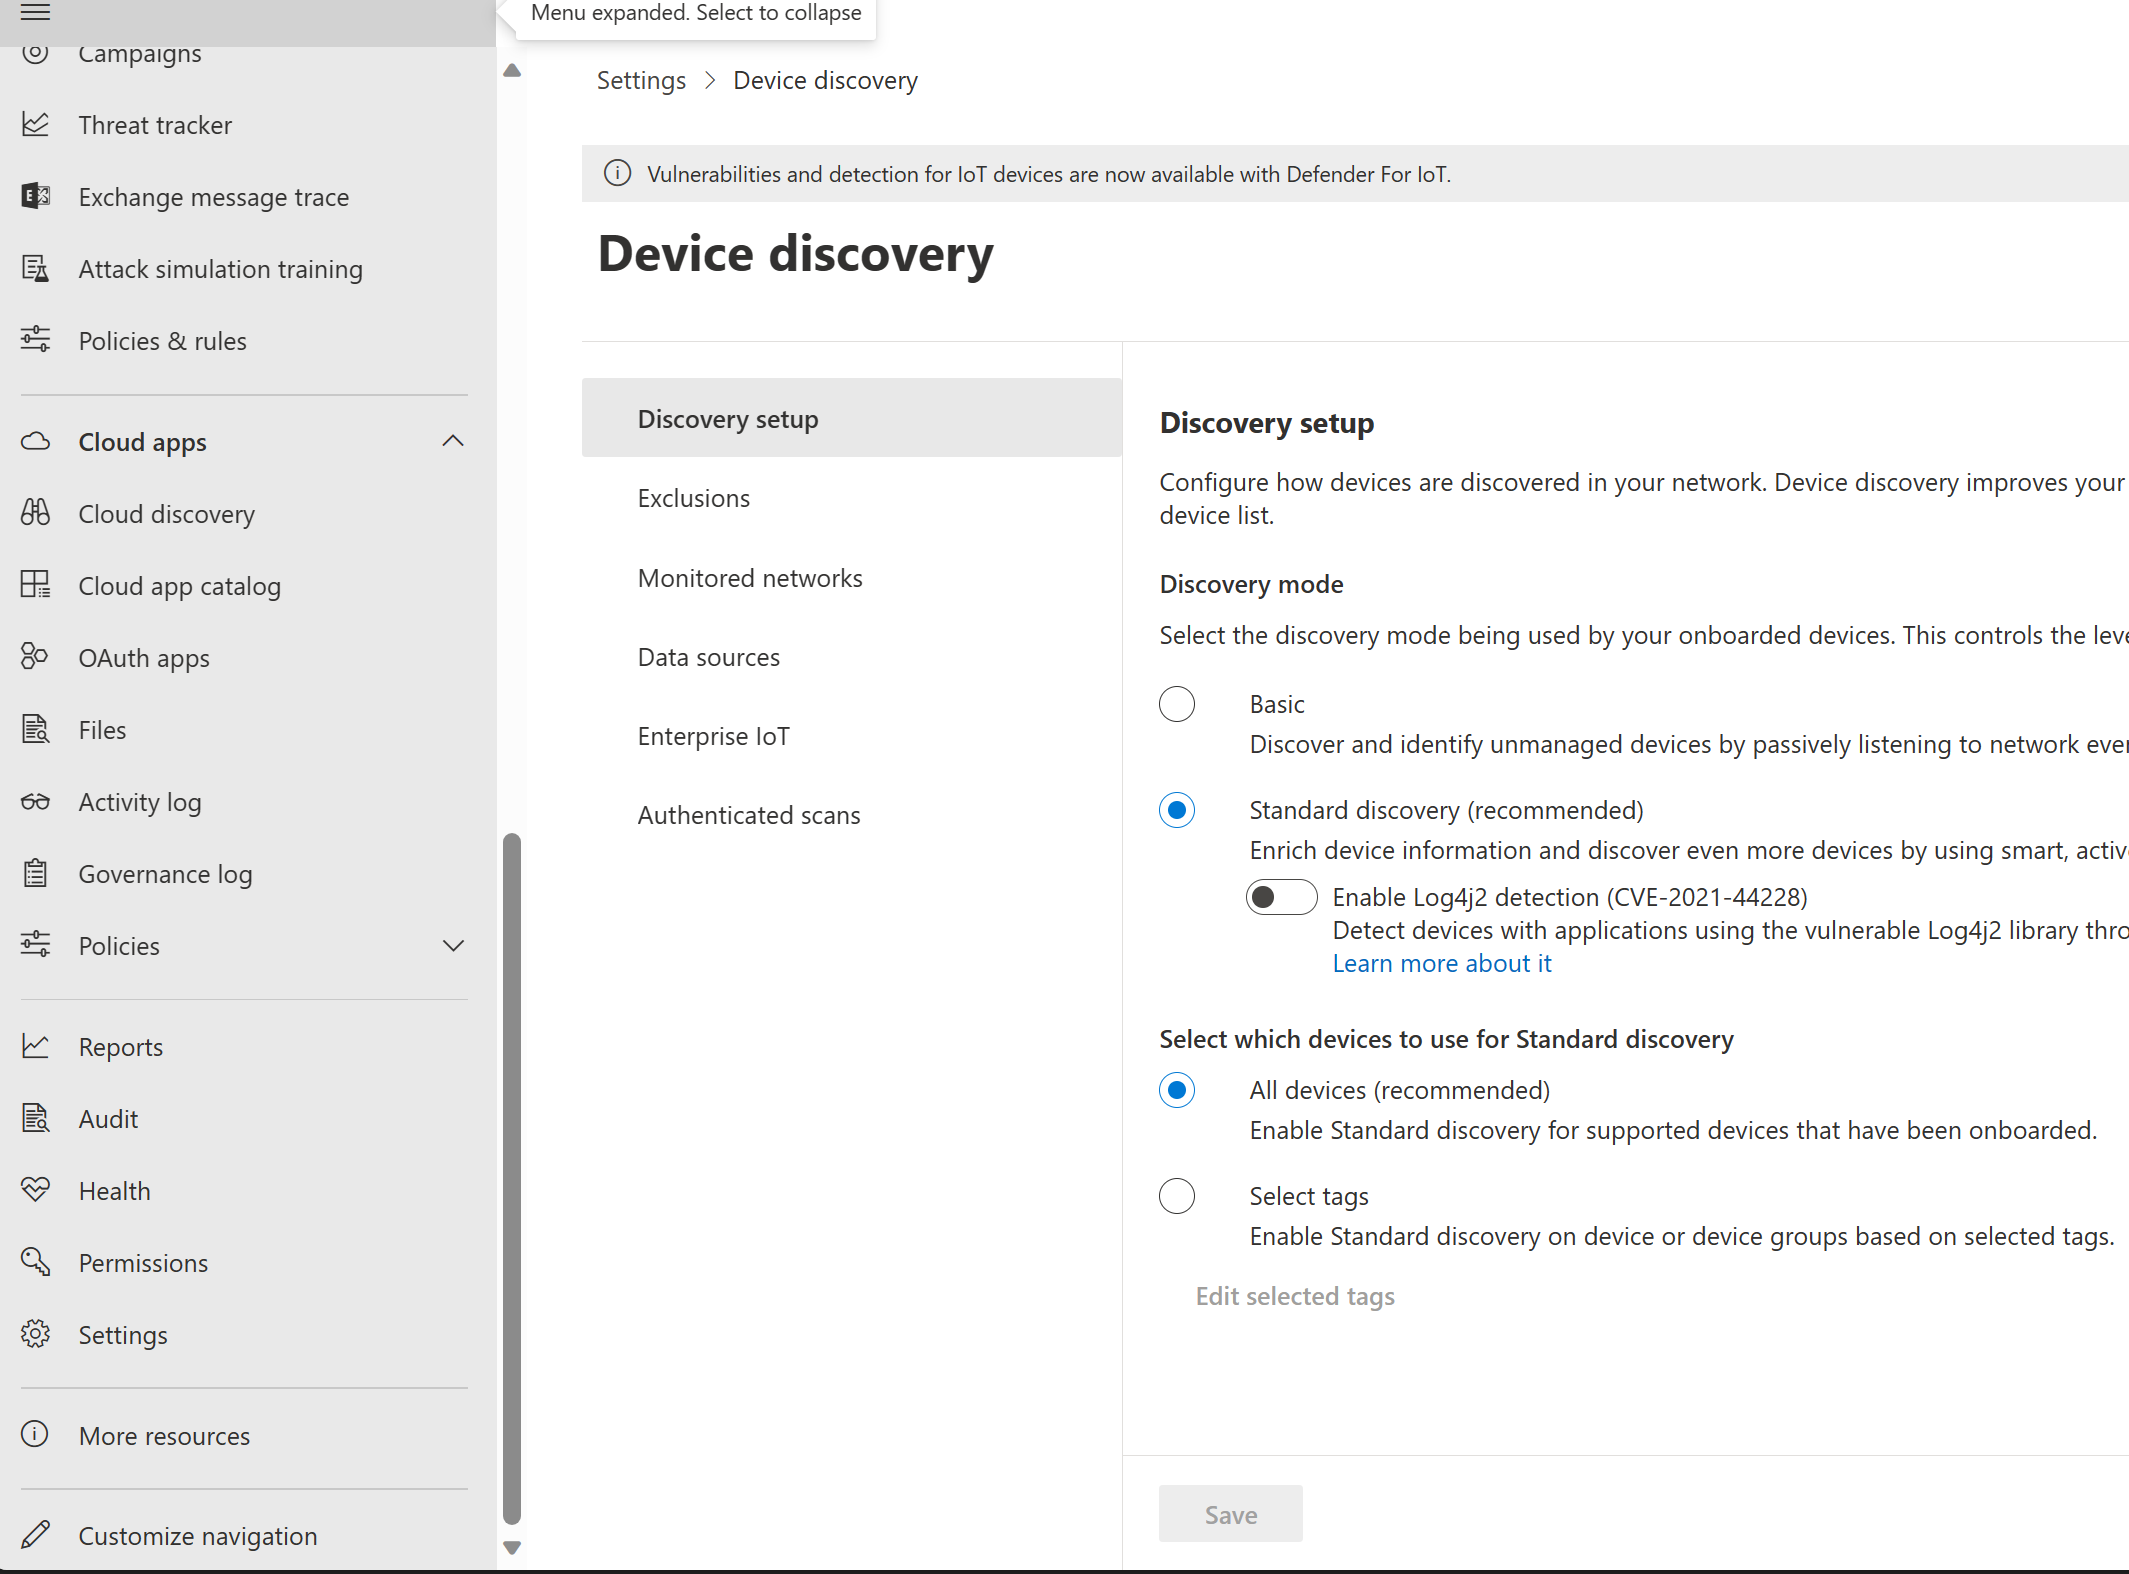The image size is (2129, 1574).
Task: Enable Log4j2 detection toggle
Action: (x=1283, y=896)
